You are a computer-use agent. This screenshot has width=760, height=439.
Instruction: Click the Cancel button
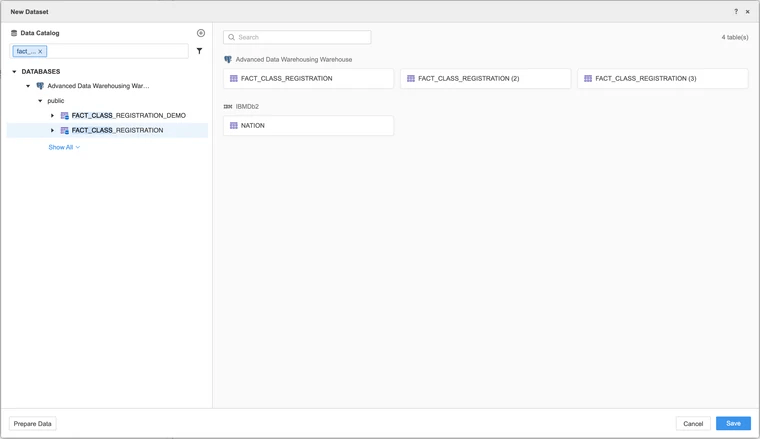tap(693, 424)
